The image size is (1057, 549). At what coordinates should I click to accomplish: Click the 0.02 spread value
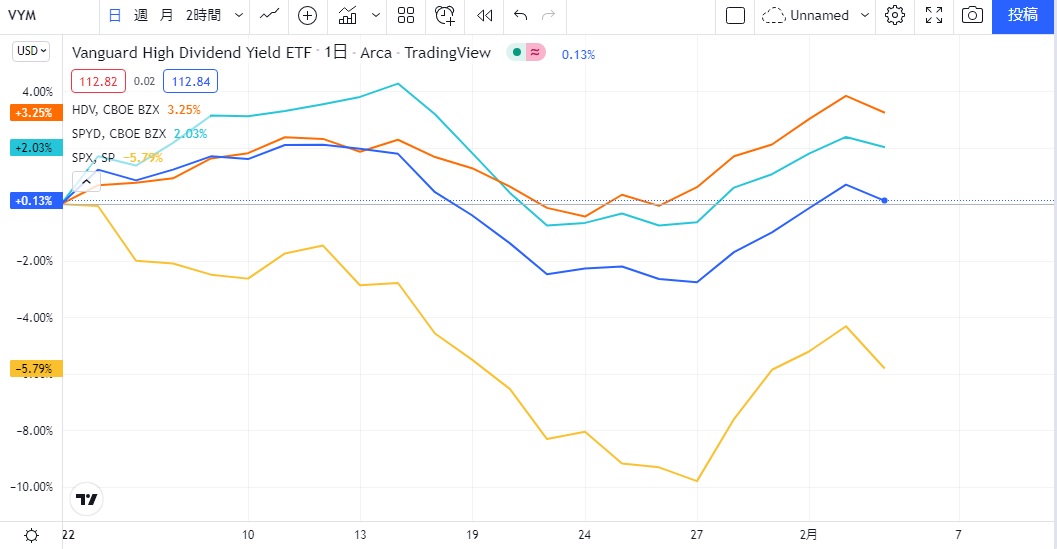pyautogui.click(x=144, y=82)
